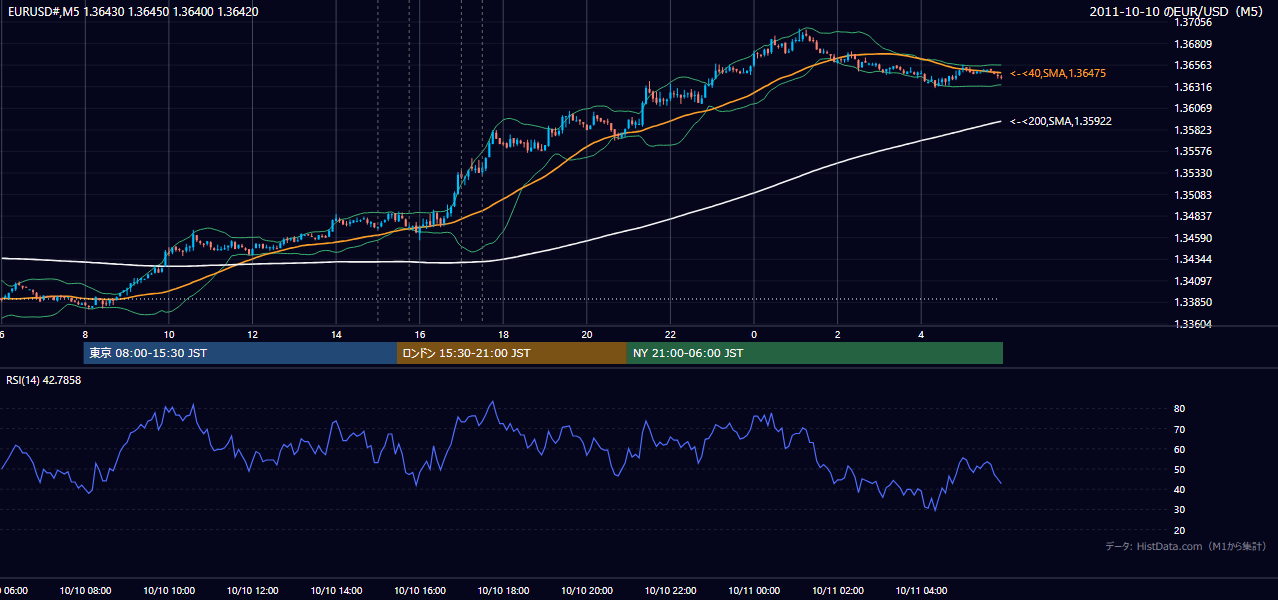Click the 10/10 16:00 bottom time label
The width and height of the screenshot is (1278, 600).
(x=420, y=591)
